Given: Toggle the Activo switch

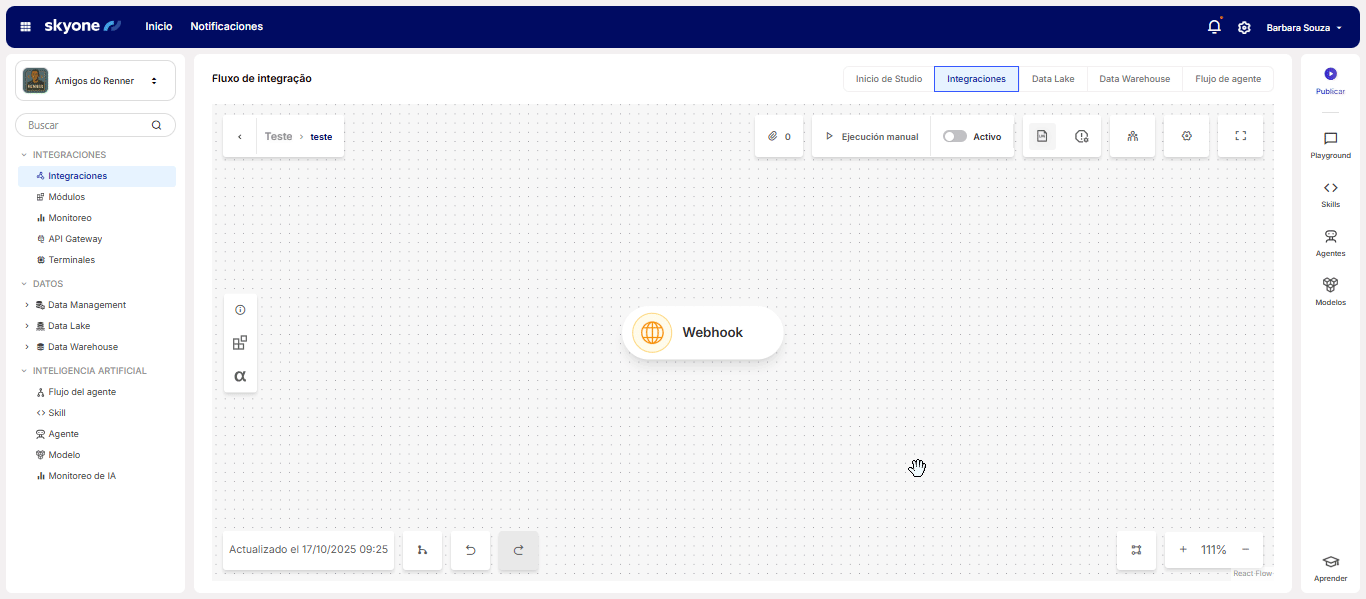Looking at the screenshot, I should tap(955, 136).
